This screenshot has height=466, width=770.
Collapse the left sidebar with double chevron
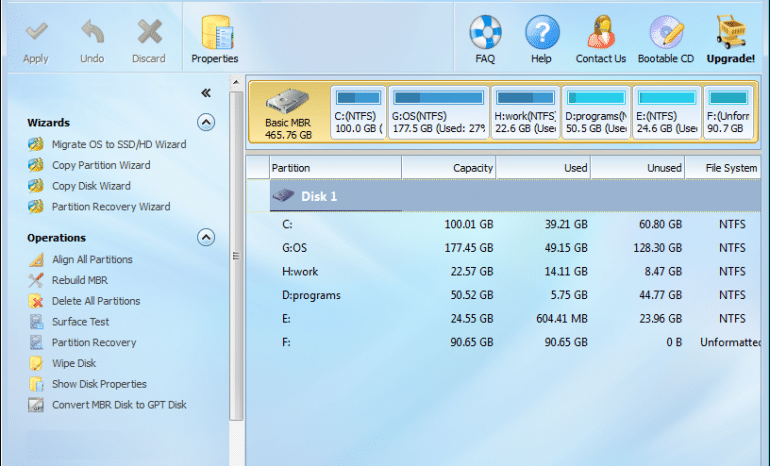point(206,93)
